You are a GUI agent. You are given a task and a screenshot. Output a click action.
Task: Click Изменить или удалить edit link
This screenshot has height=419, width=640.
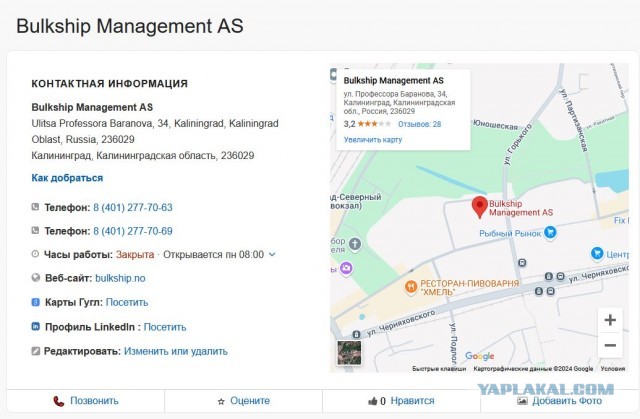click(176, 351)
